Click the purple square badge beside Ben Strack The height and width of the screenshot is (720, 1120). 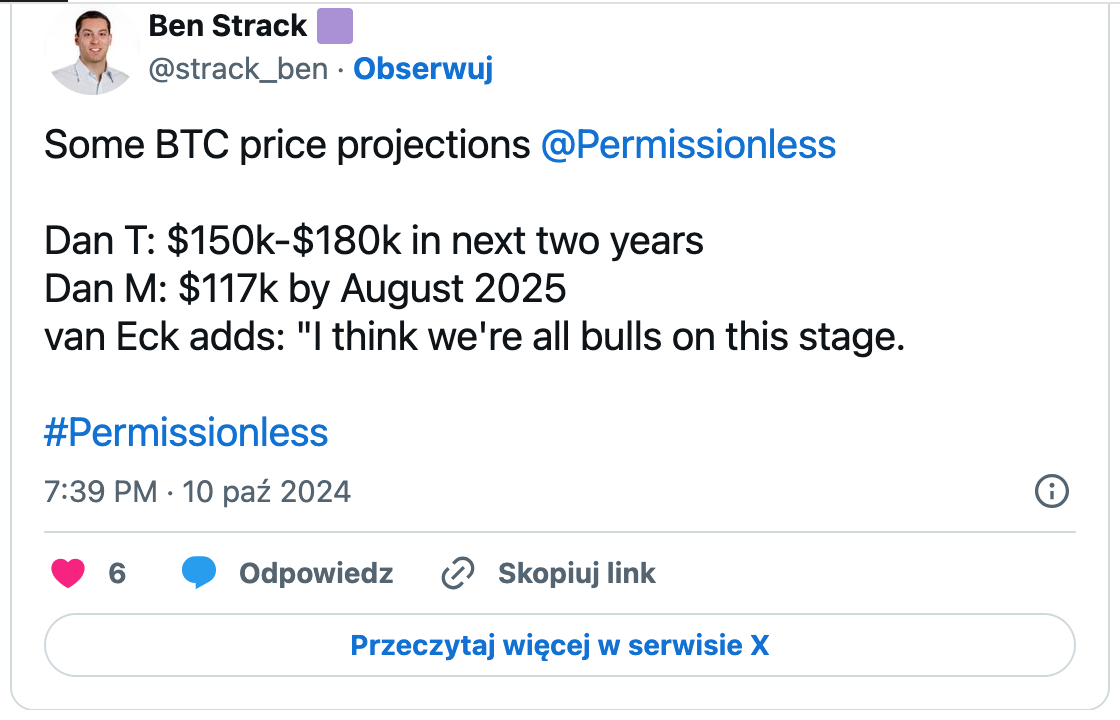[335, 26]
